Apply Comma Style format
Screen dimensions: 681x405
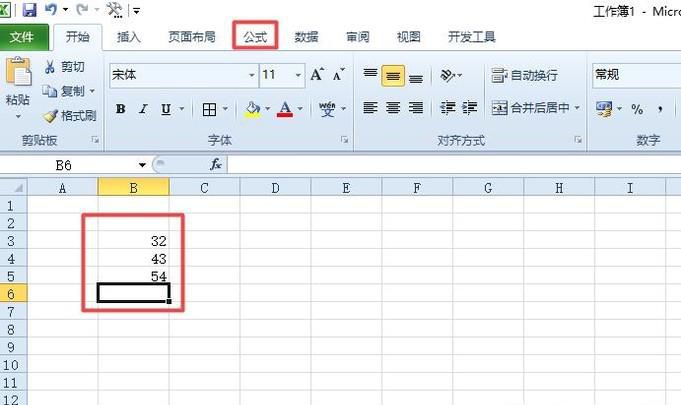[x=660, y=109]
